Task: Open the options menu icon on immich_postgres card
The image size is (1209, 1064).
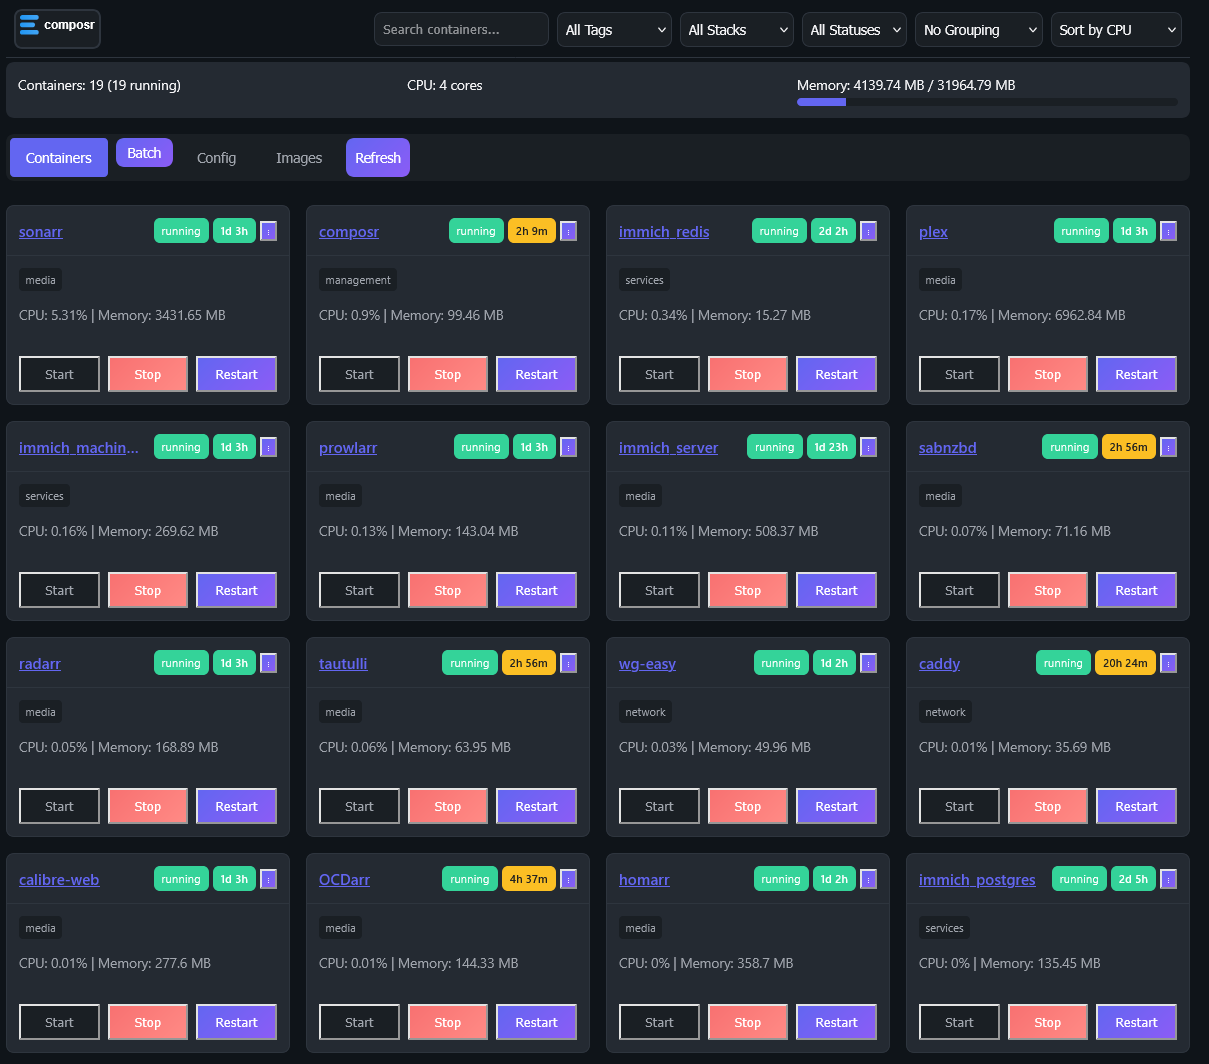Action: [x=1168, y=879]
